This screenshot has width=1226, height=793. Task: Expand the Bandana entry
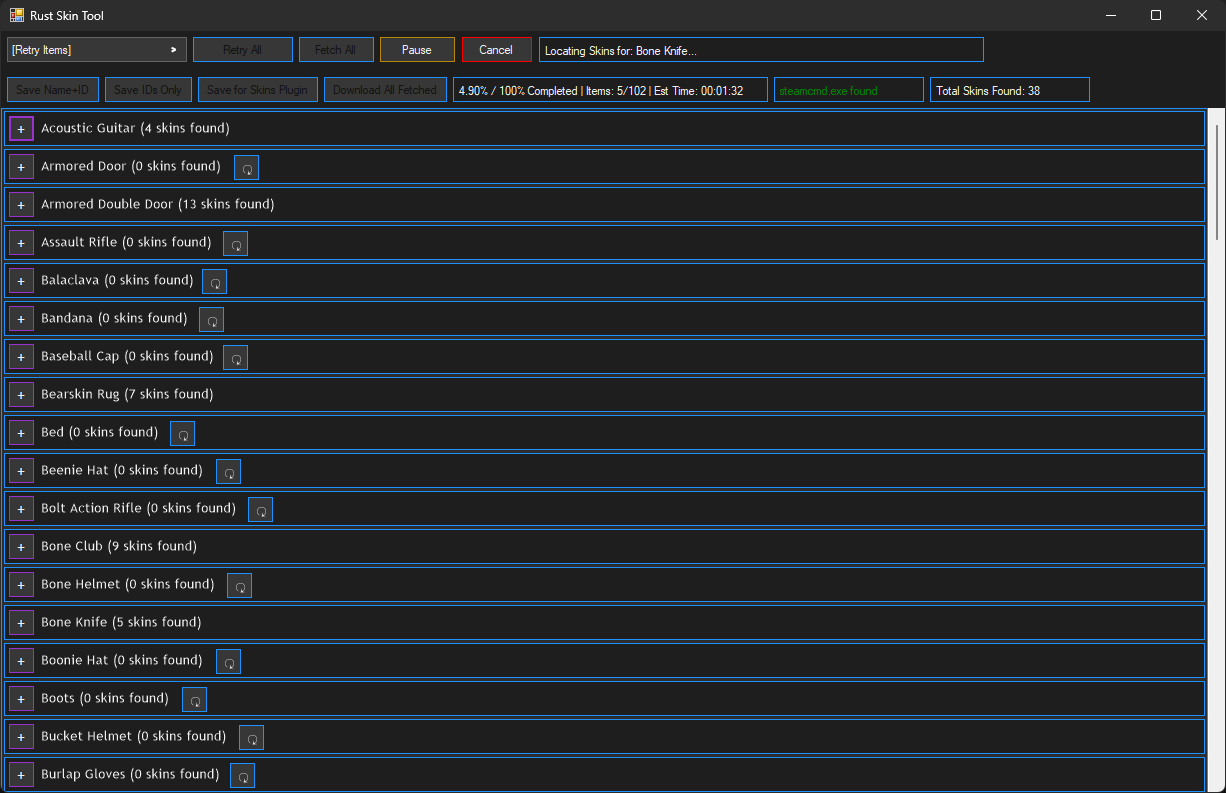(21, 319)
